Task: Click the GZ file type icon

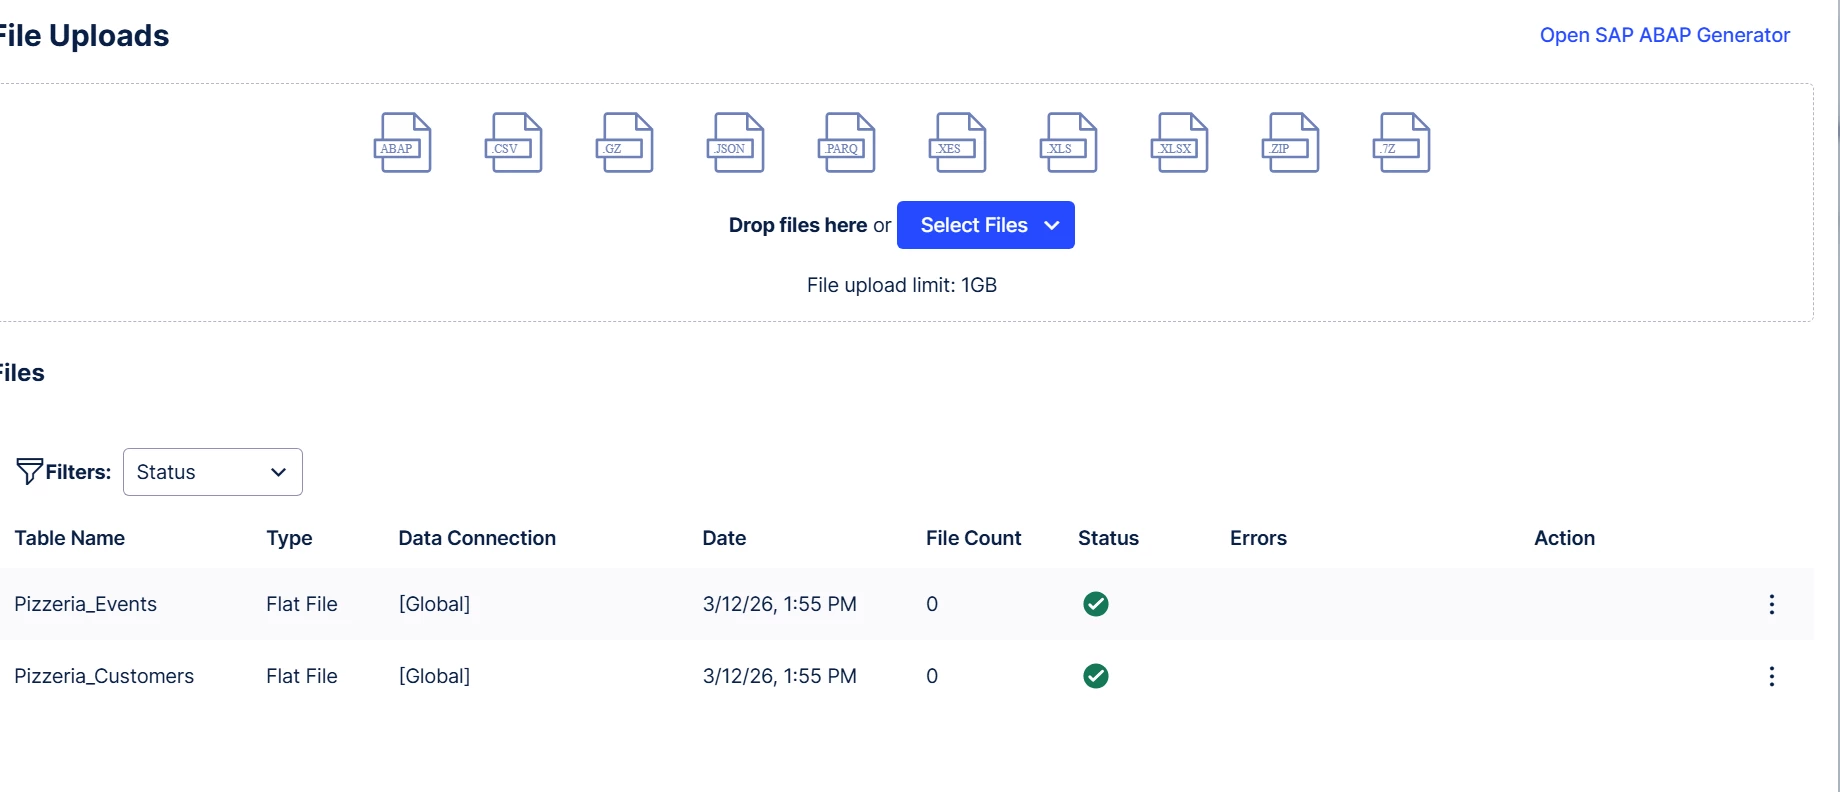Action: (x=624, y=143)
